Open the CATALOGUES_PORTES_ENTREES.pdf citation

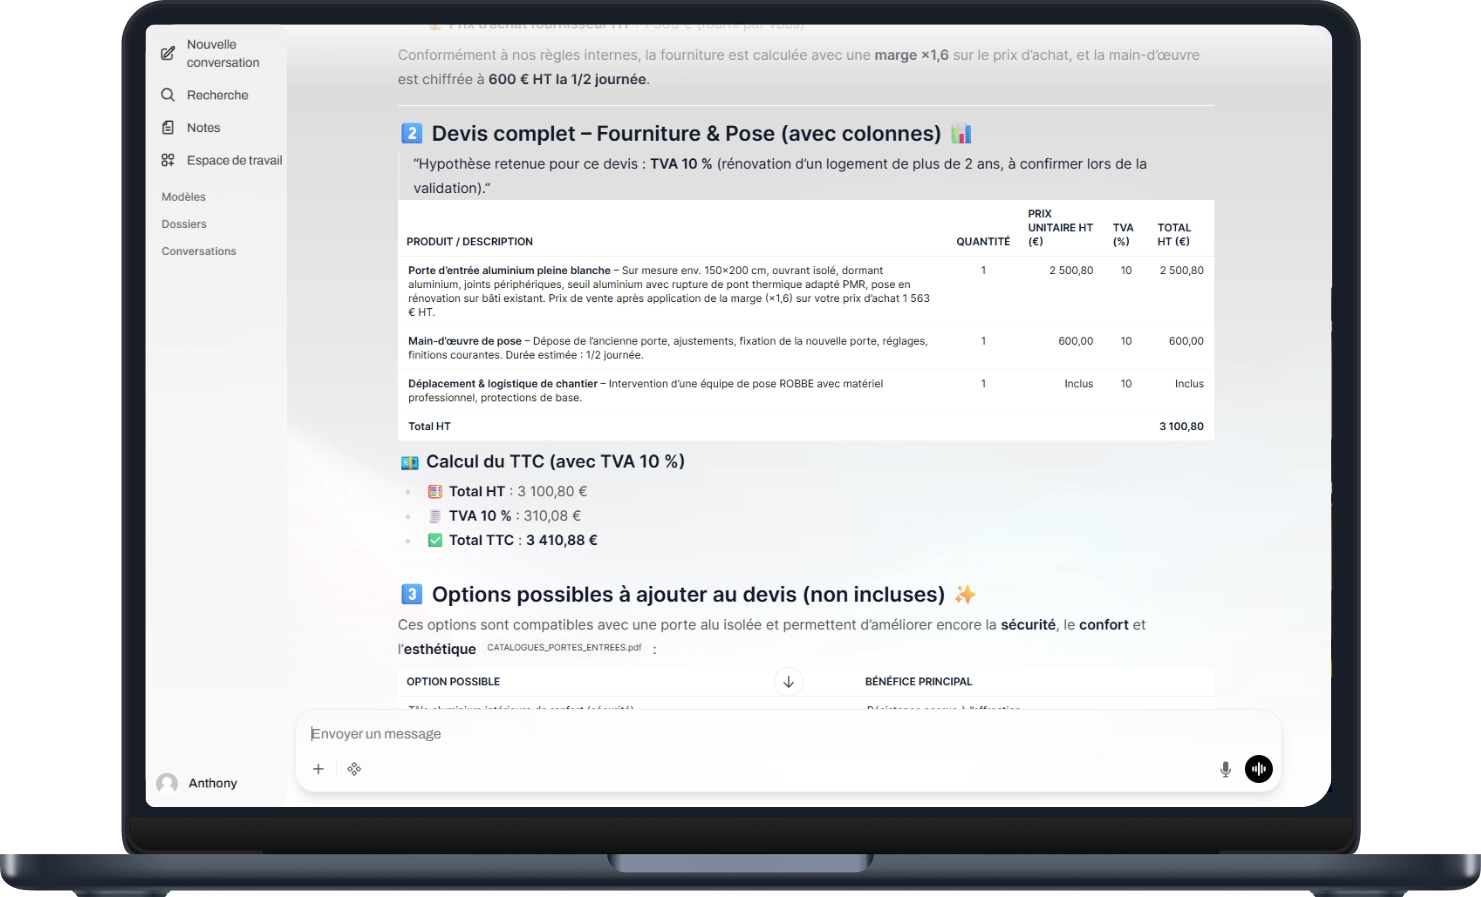pyautogui.click(x=564, y=648)
